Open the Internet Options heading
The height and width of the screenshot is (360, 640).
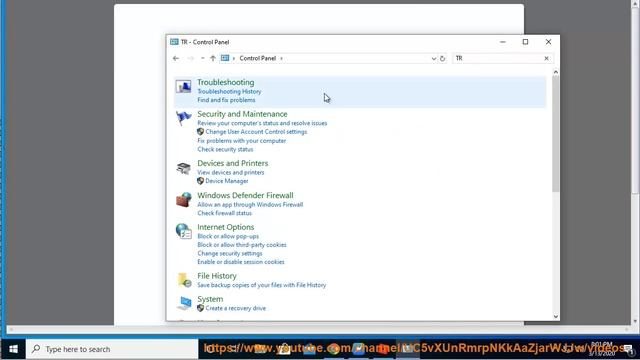click(x=226, y=227)
